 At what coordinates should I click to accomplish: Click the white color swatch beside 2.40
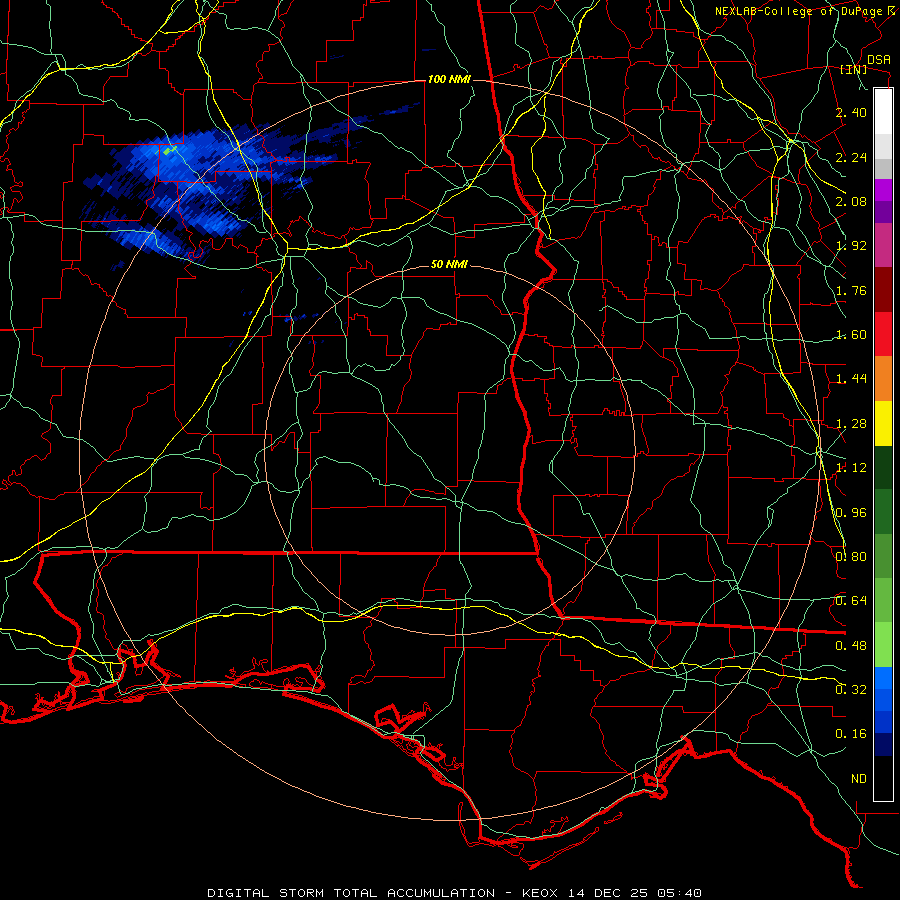click(x=883, y=111)
